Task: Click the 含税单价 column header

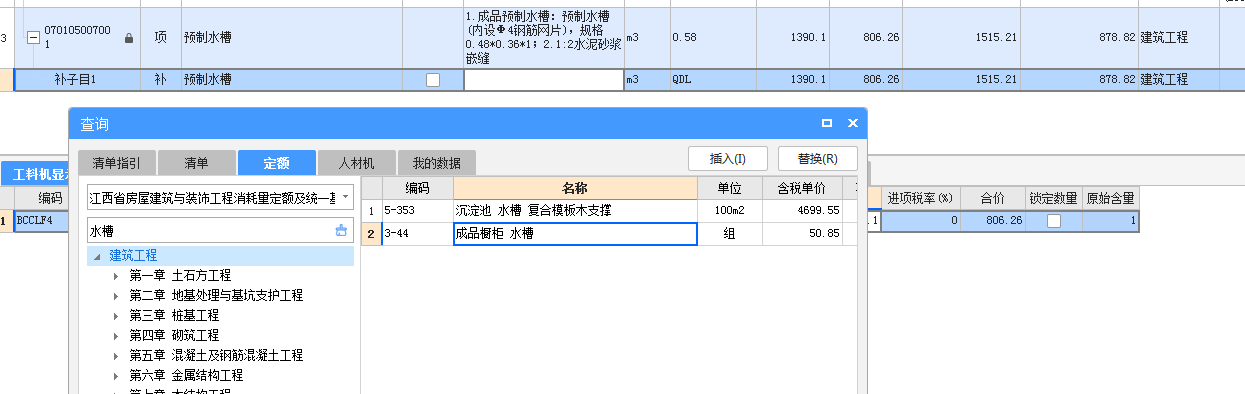Action: pyautogui.click(x=802, y=188)
